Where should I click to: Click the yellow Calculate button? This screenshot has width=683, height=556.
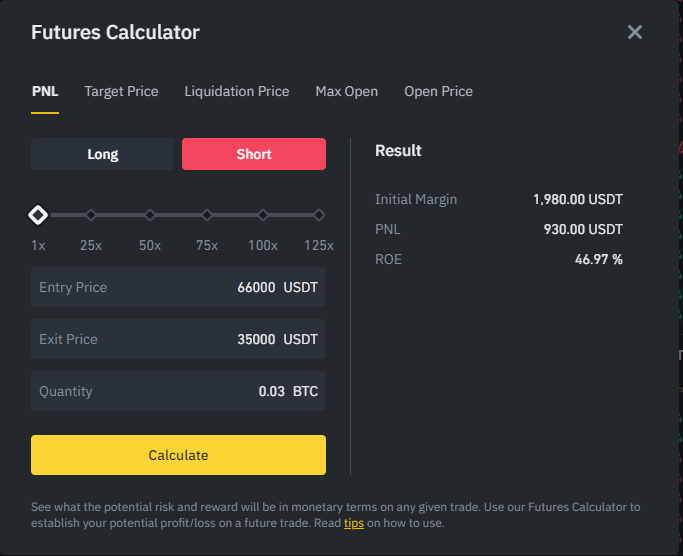click(x=178, y=455)
